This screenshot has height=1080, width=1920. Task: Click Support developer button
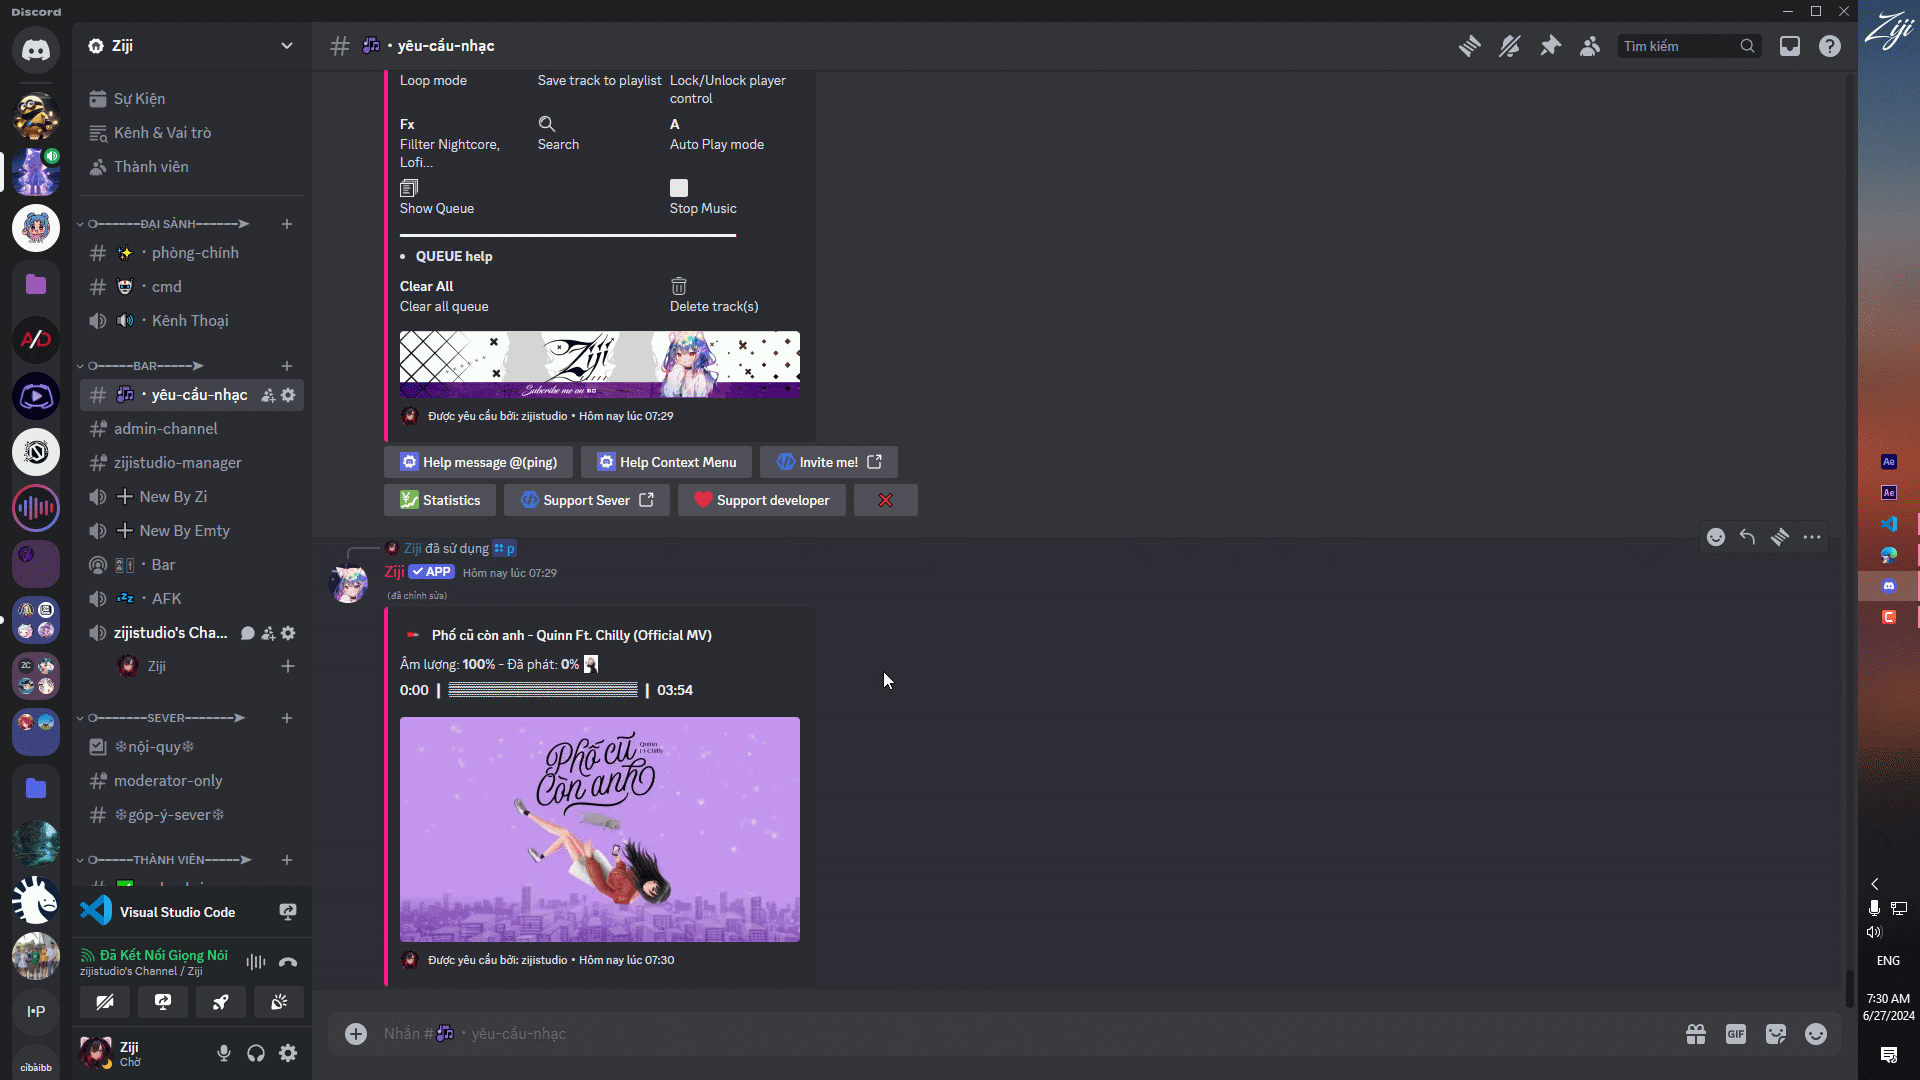coord(762,500)
